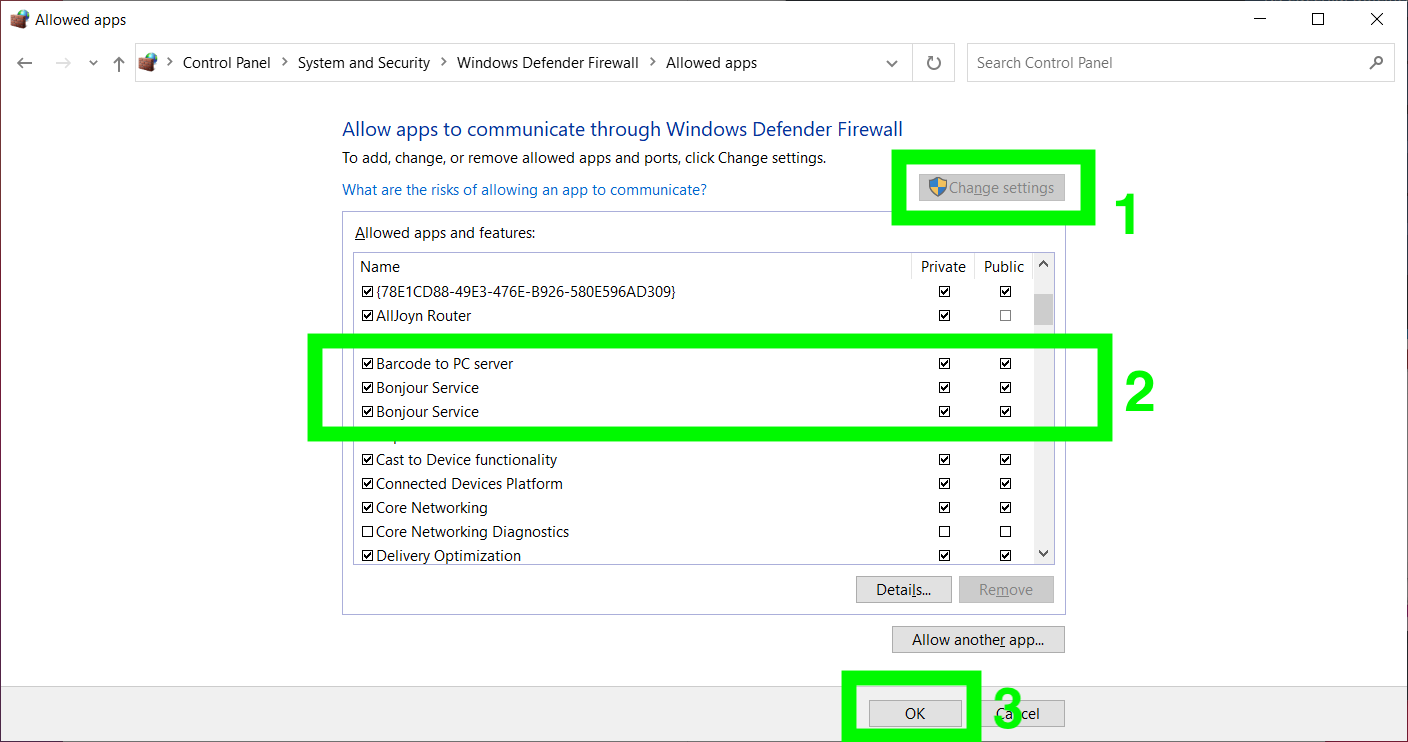
Task: Click the Allowed apps title bar icon
Action: pyautogui.click(x=19, y=19)
